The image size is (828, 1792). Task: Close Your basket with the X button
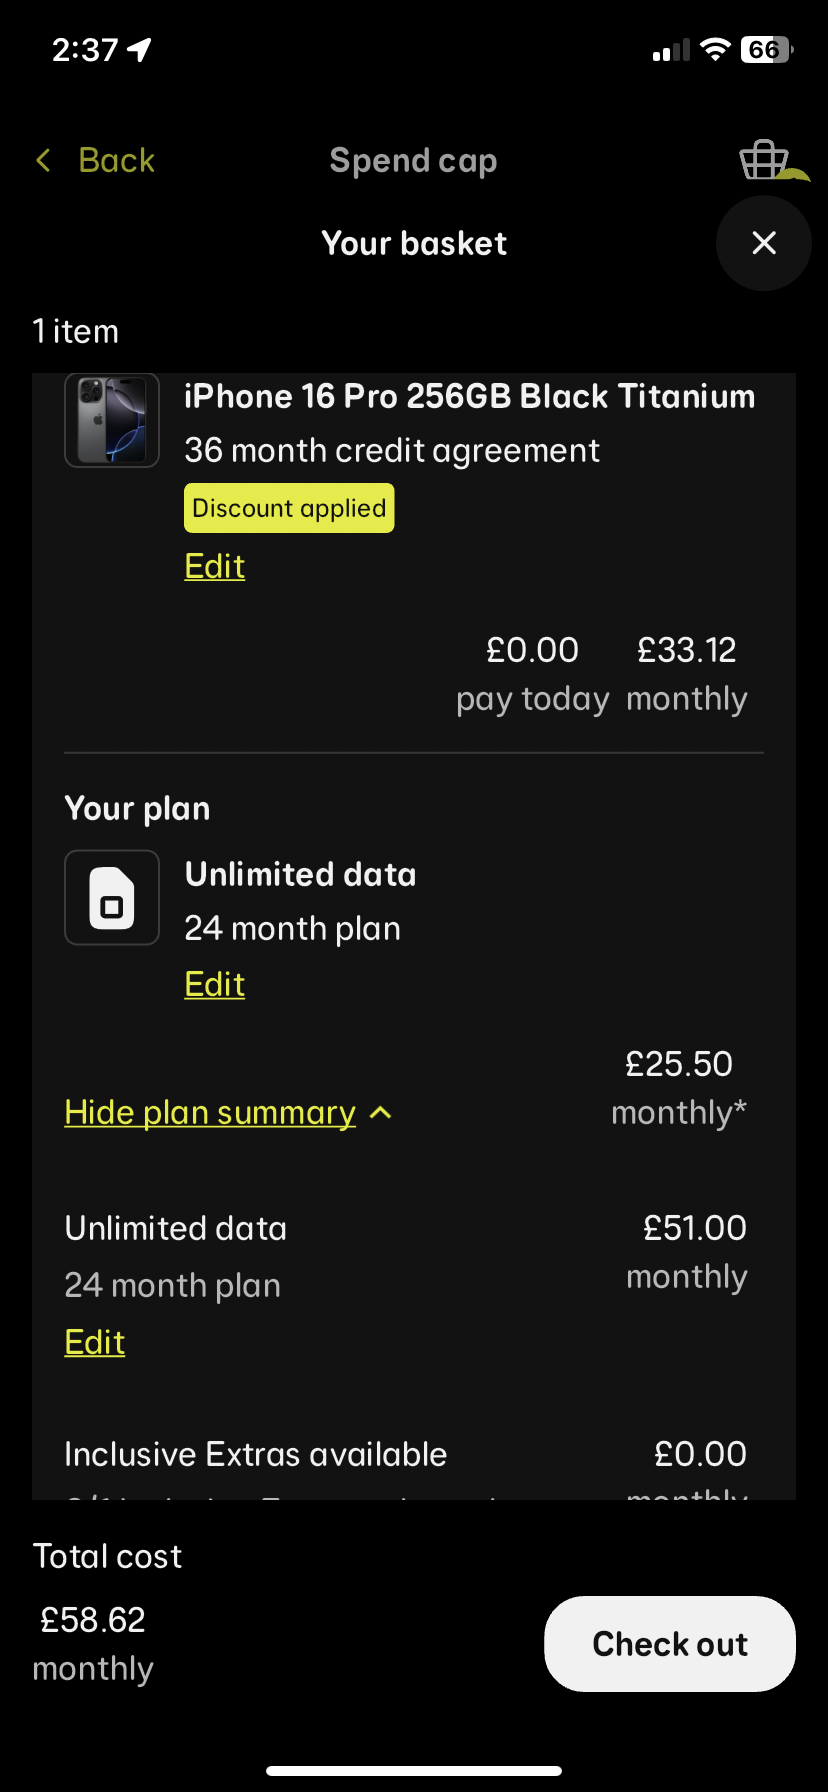point(764,243)
